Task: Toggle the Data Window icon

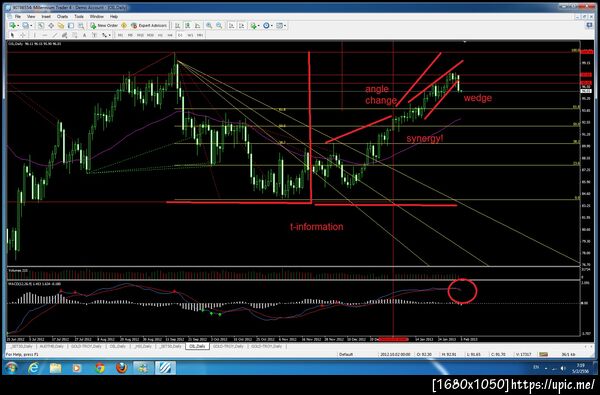Action: [51, 25]
